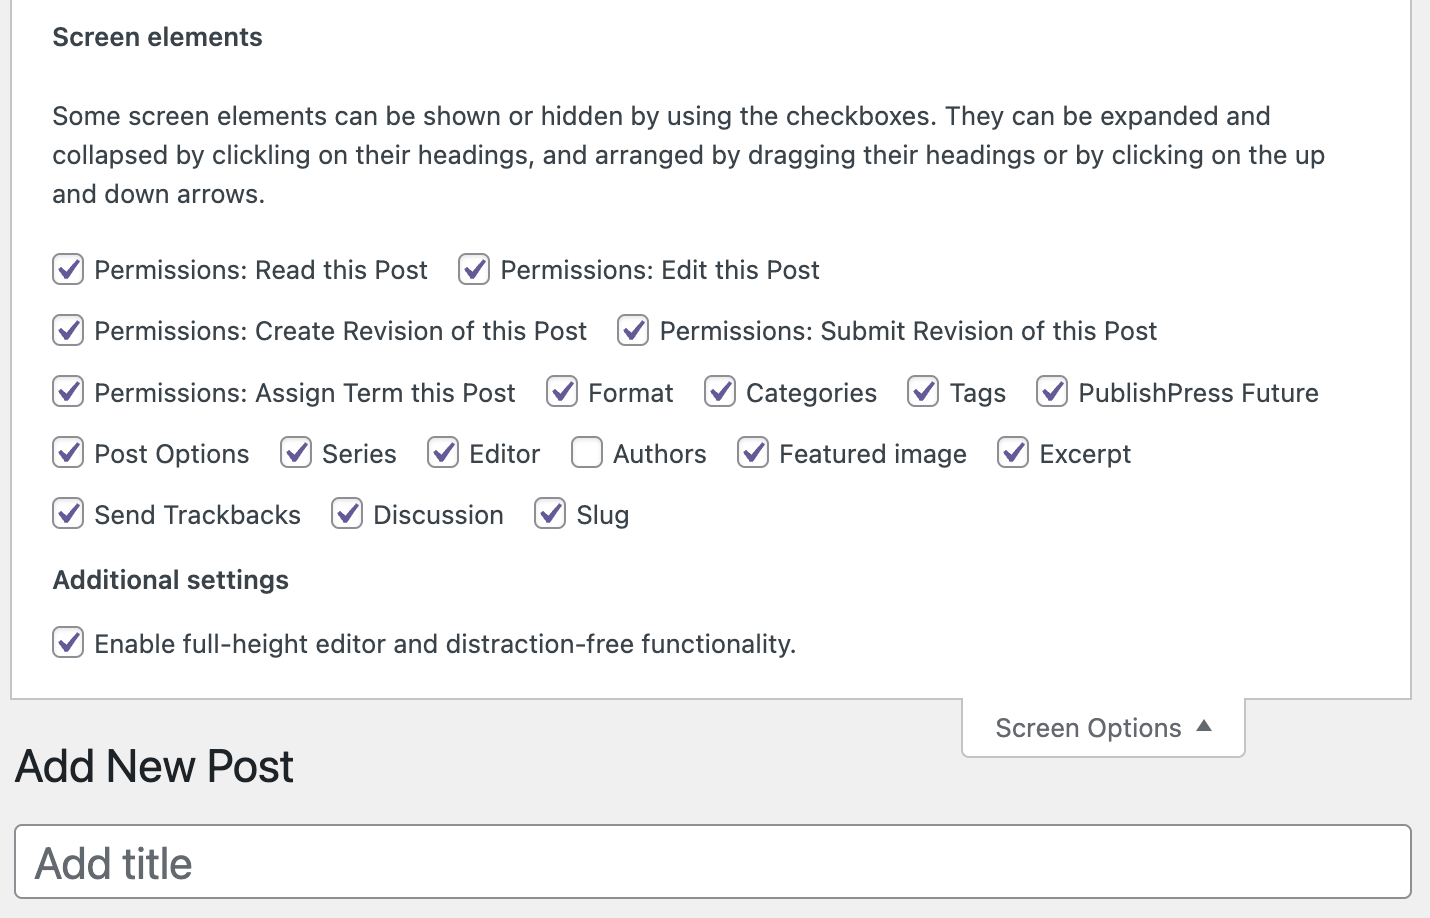Toggle Permissions: Submit Revision of this Post

click(633, 331)
